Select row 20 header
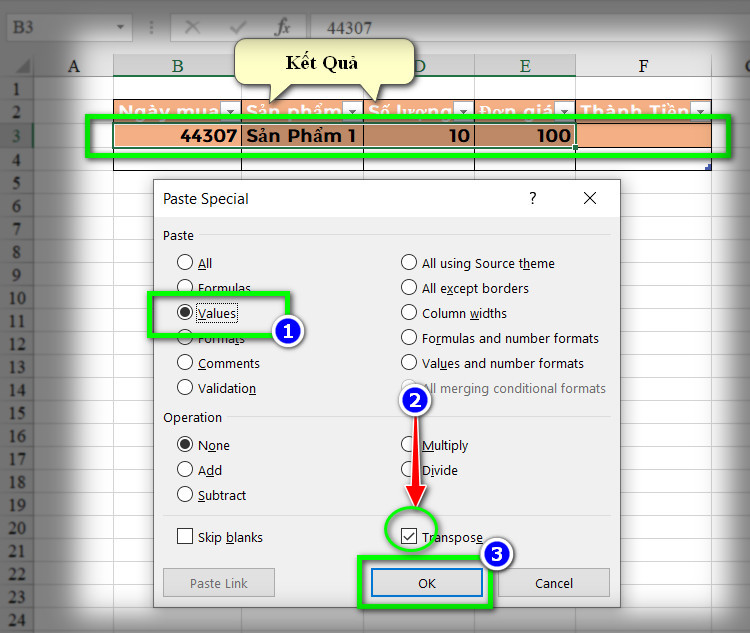 click(16, 528)
